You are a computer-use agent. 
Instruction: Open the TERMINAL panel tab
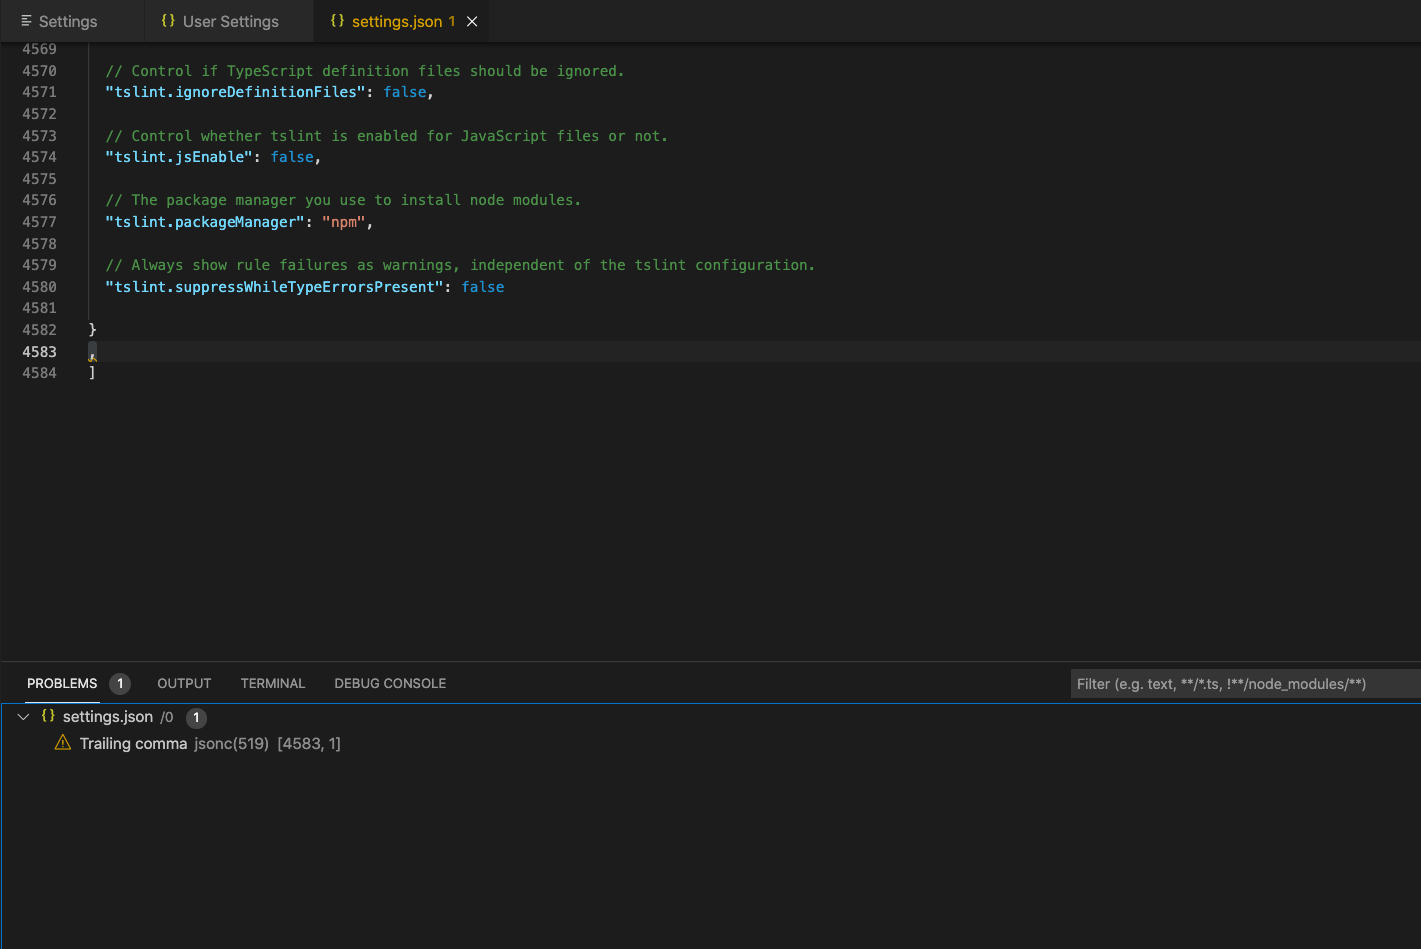pyautogui.click(x=272, y=684)
